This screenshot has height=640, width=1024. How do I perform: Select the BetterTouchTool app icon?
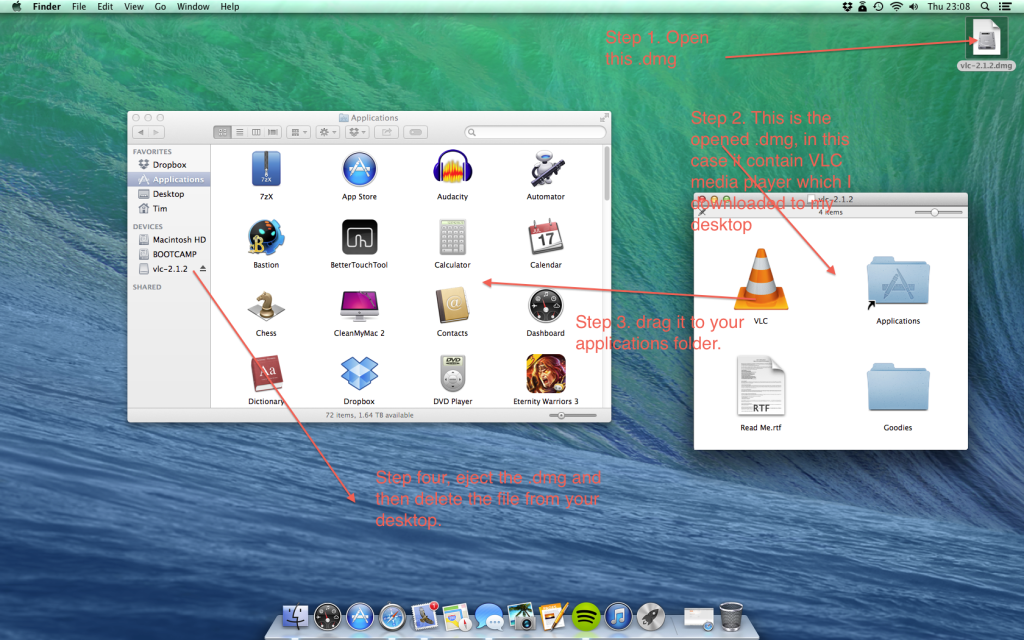coord(359,237)
